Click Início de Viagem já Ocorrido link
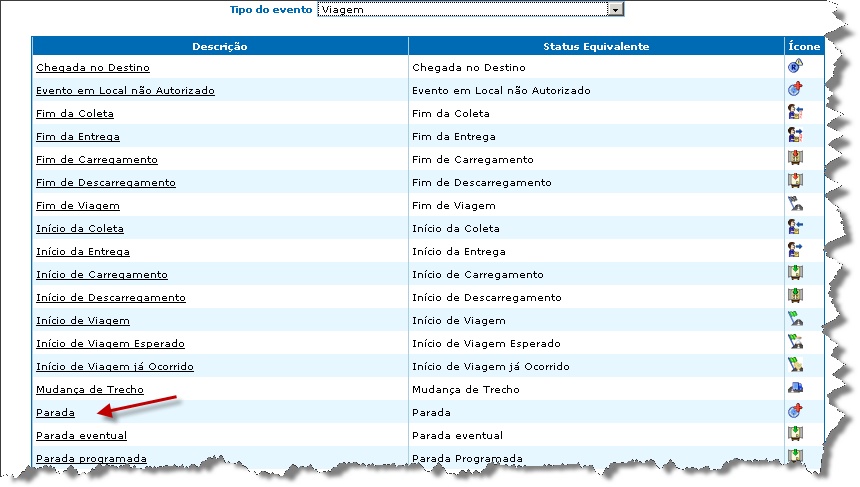The width and height of the screenshot is (860, 487). [115, 367]
